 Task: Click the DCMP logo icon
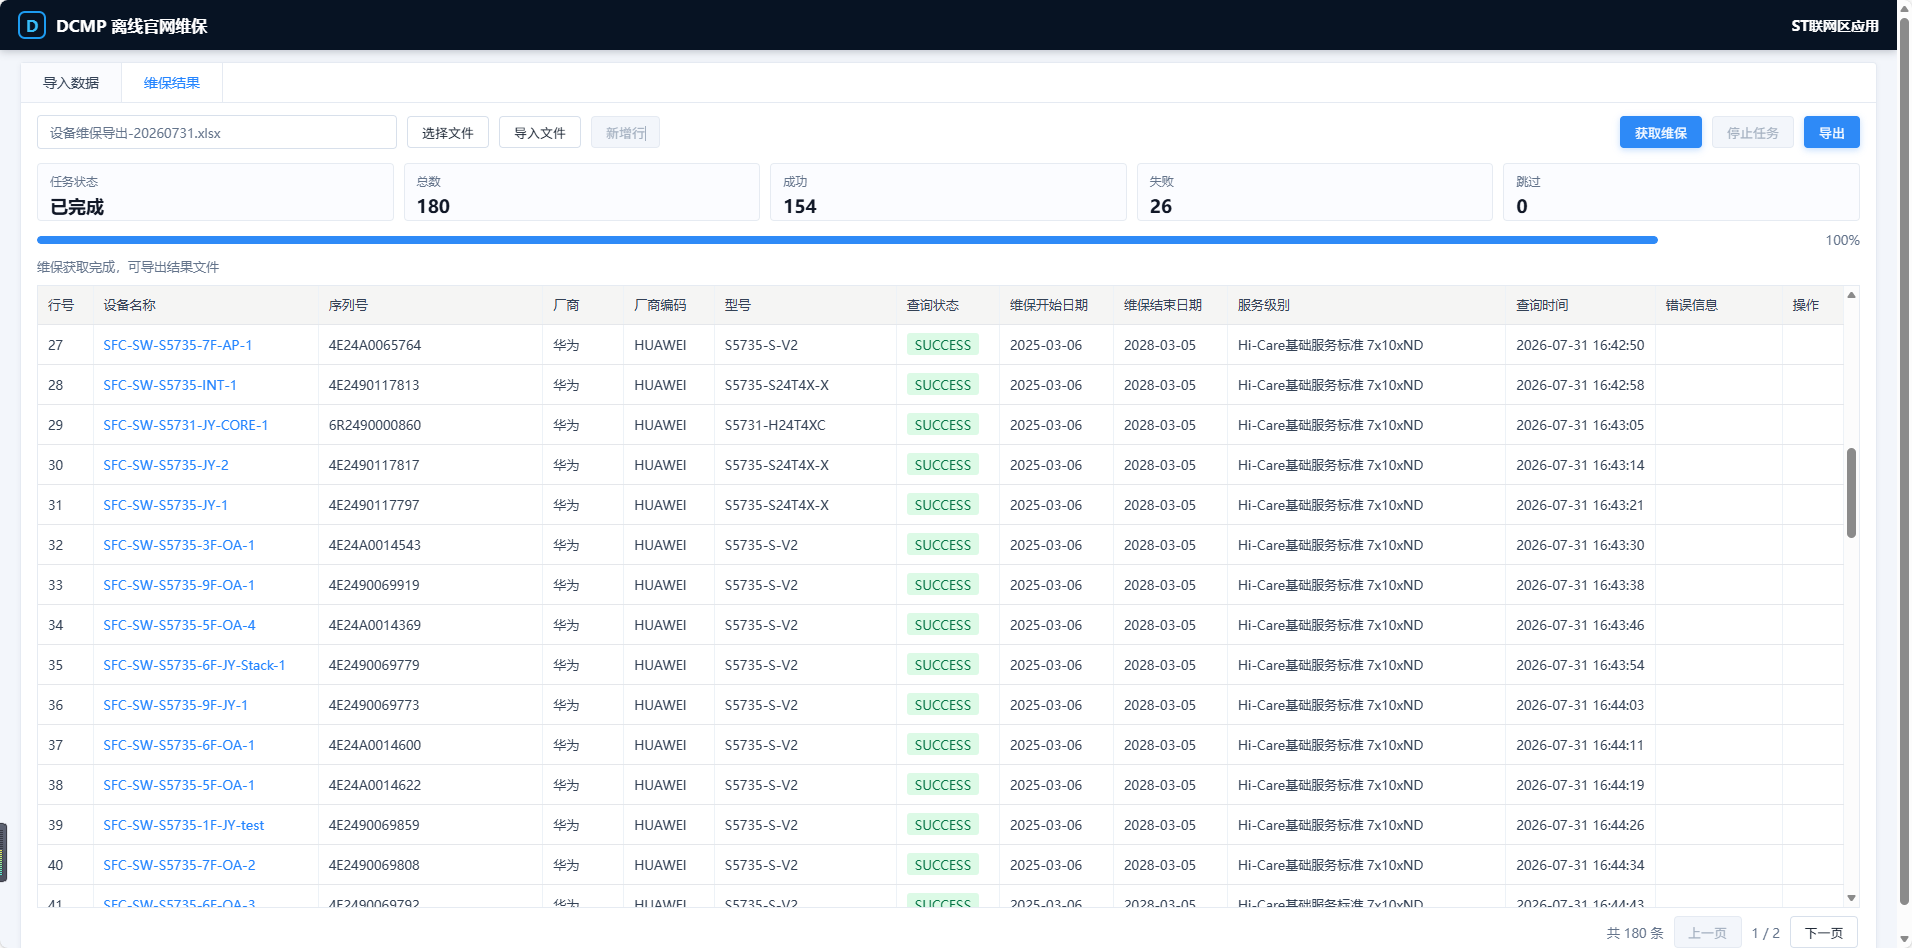32,25
